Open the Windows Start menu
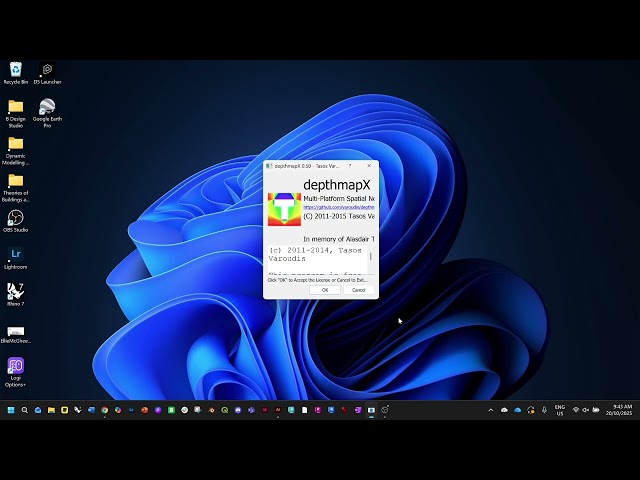 [11, 410]
